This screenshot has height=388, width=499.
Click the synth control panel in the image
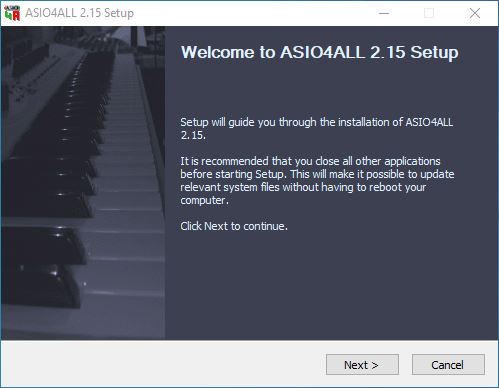[37, 73]
